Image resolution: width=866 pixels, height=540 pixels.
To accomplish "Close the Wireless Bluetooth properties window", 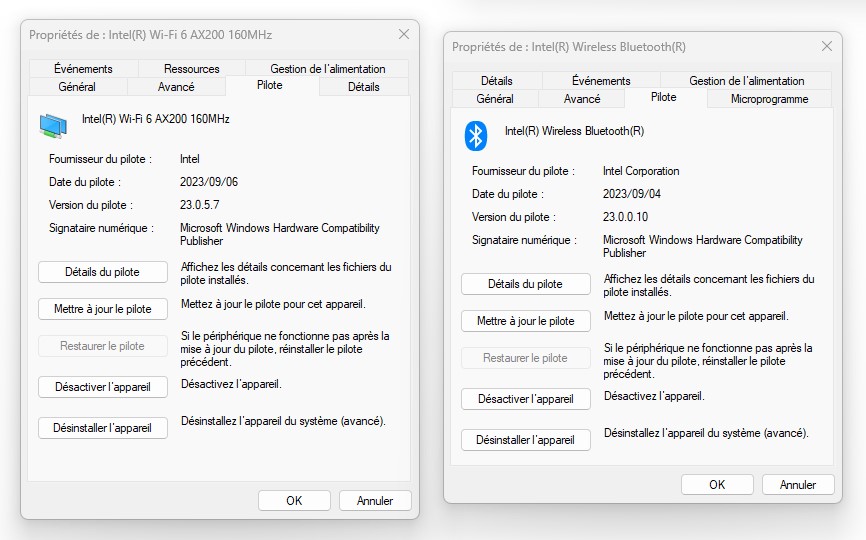I will tap(826, 46).
